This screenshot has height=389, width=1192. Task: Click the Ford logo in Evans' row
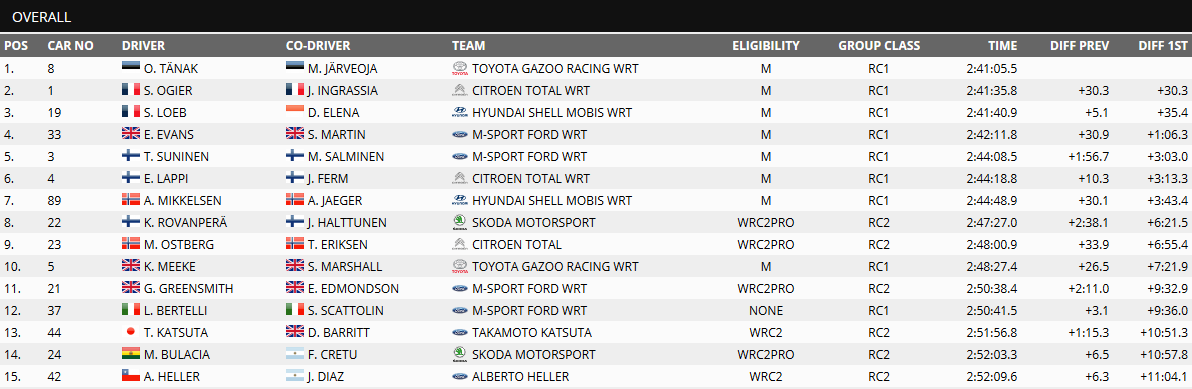(x=460, y=135)
